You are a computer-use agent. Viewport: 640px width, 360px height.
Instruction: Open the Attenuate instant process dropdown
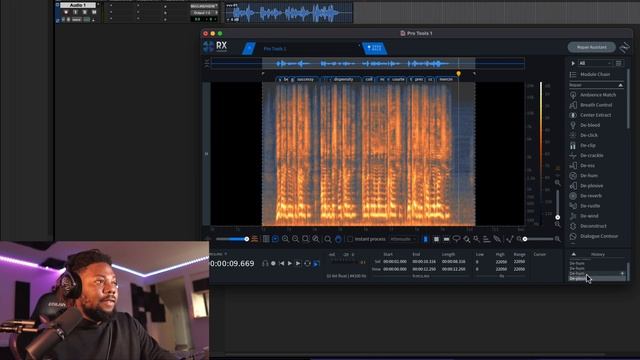[403, 239]
